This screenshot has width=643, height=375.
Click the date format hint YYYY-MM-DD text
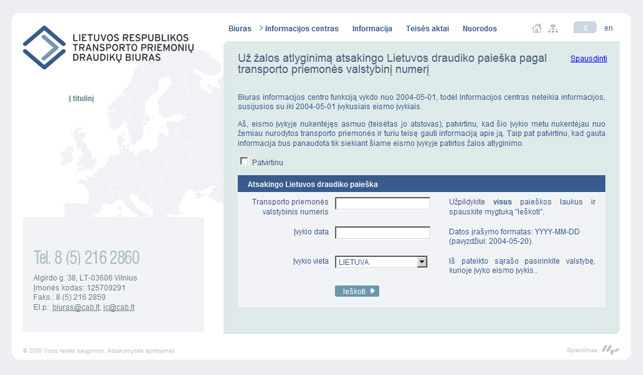(514, 236)
